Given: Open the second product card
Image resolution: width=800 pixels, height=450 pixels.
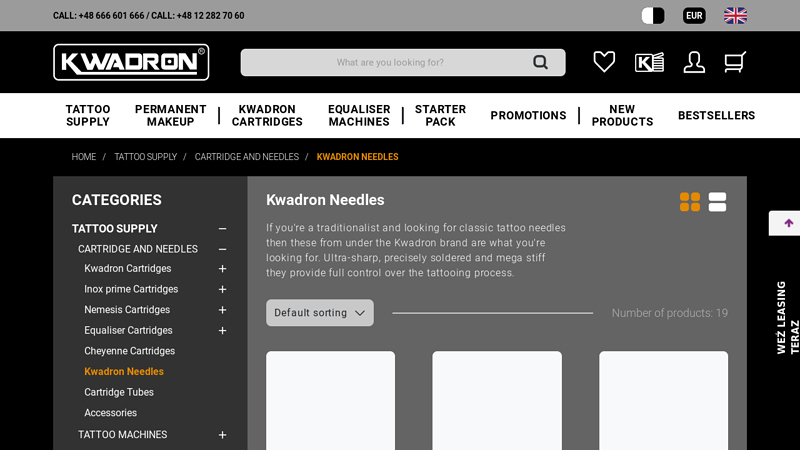Looking at the screenshot, I should pos(497,401).
